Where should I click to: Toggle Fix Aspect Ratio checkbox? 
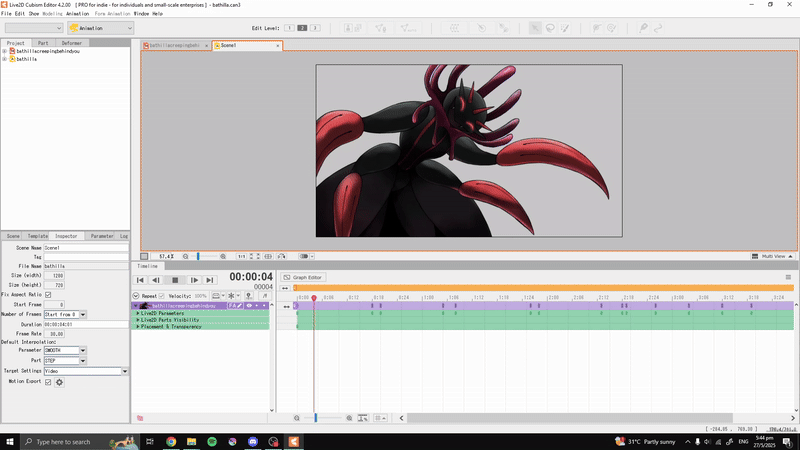[x=48, y=294]
